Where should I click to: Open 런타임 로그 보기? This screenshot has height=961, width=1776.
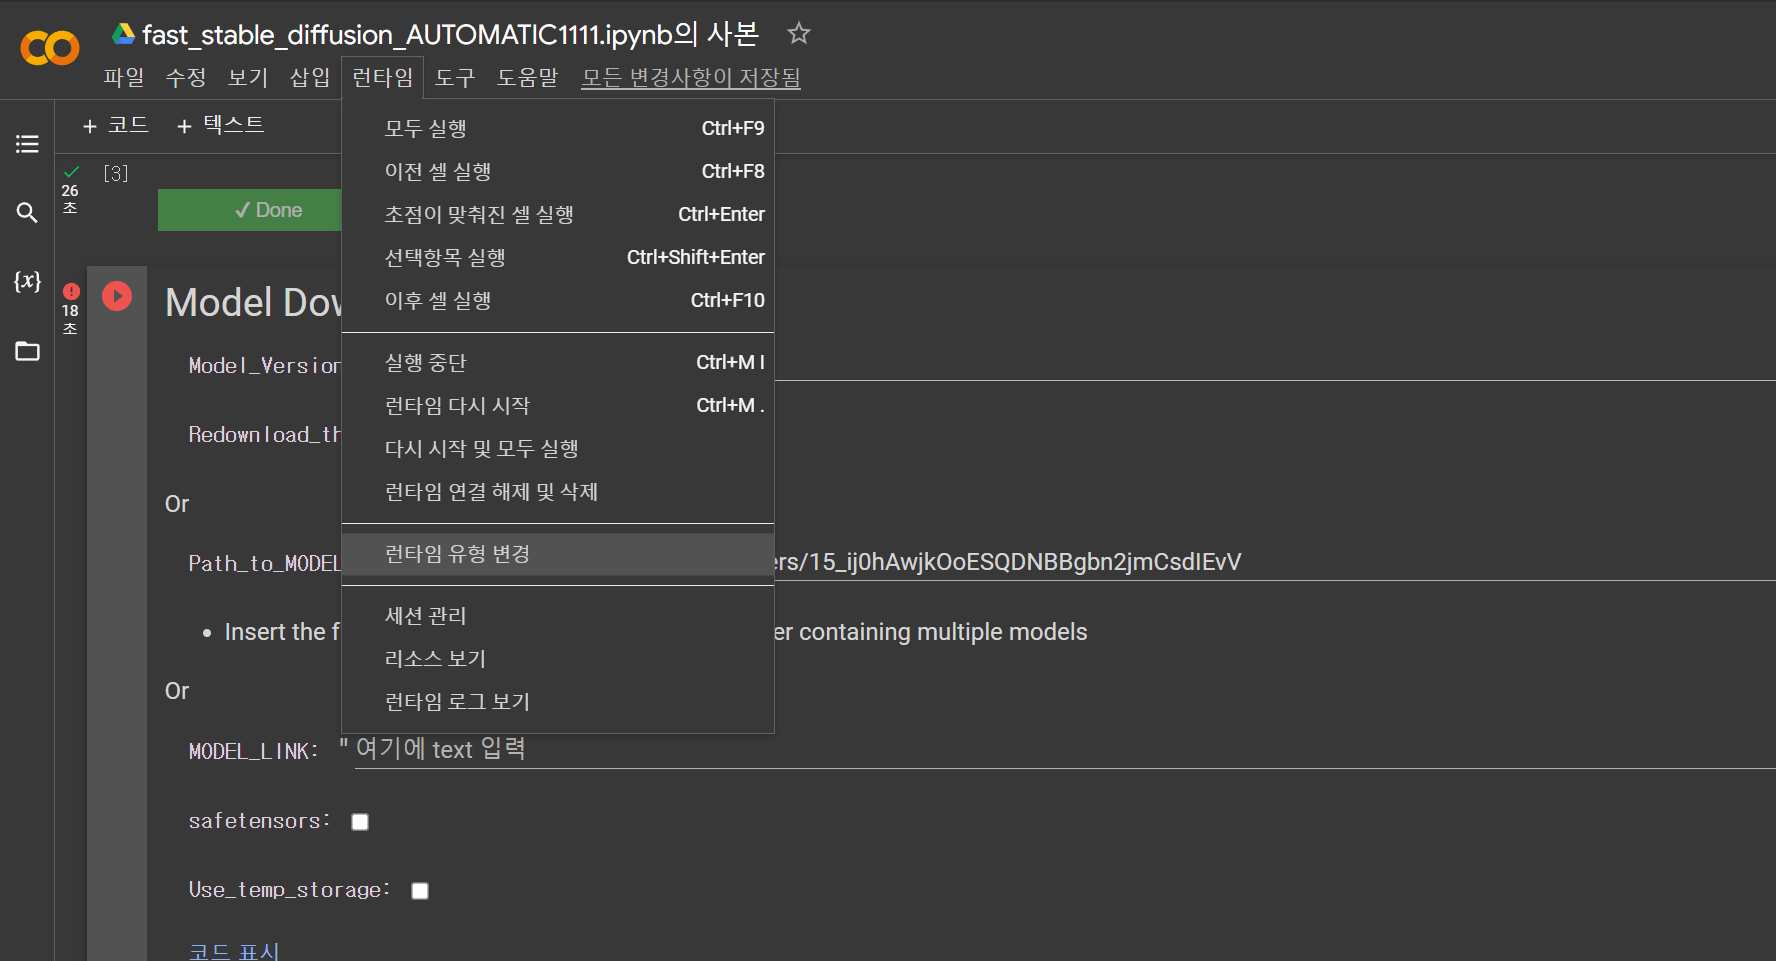click(x=558, y=701)
